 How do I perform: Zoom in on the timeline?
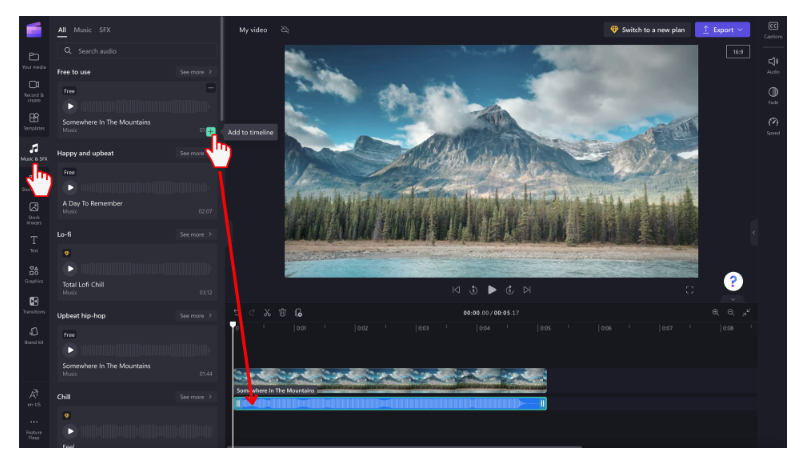715,312
